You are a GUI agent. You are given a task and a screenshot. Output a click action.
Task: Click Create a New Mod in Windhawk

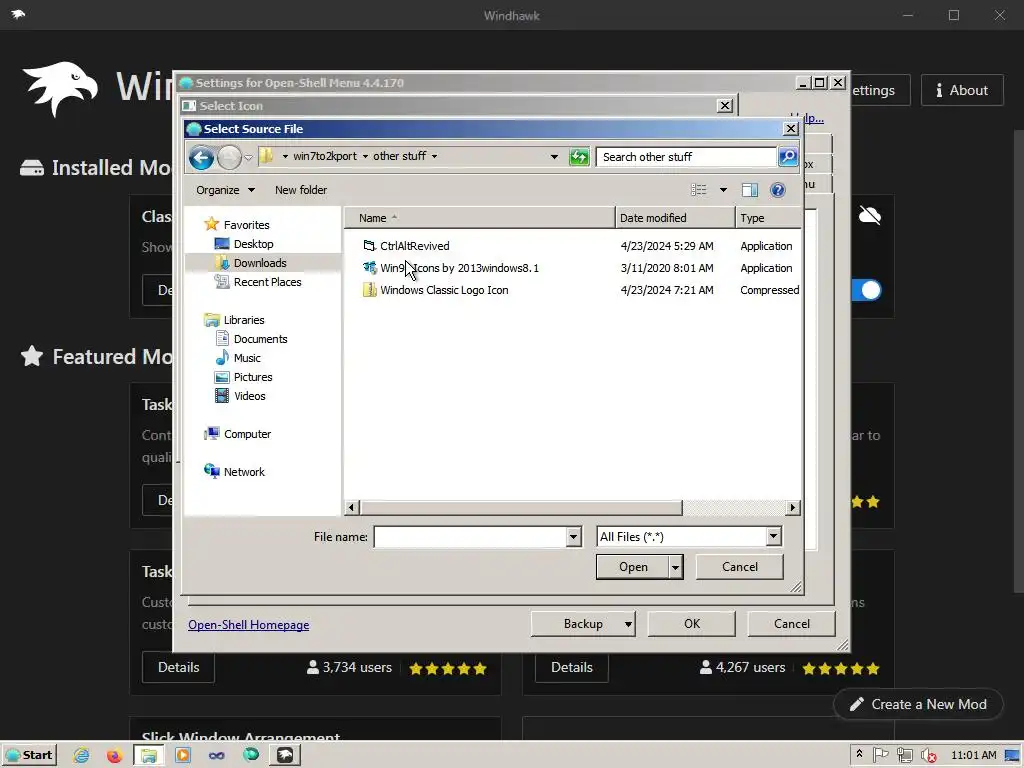pos(918,704)
